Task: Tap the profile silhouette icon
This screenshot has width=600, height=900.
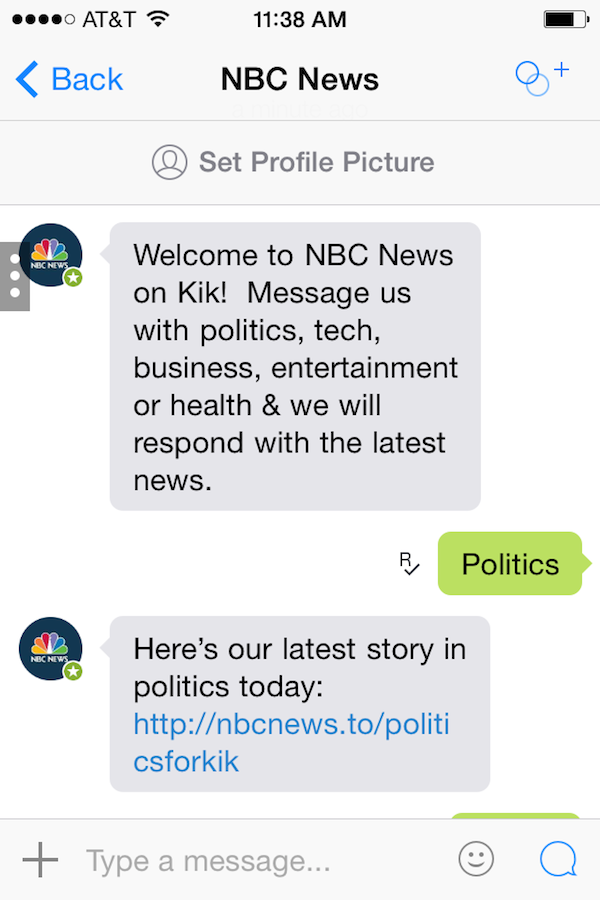Action: click(170, 162)
